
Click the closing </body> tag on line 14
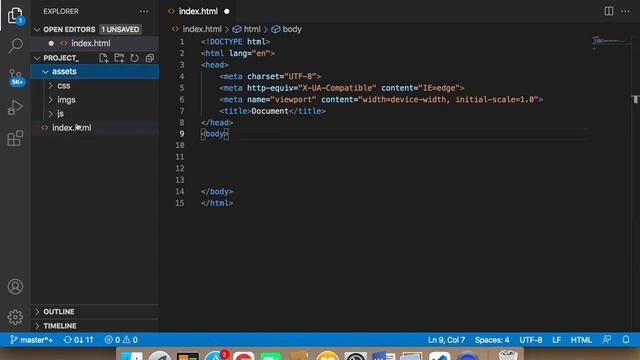[x=217, y=191]
